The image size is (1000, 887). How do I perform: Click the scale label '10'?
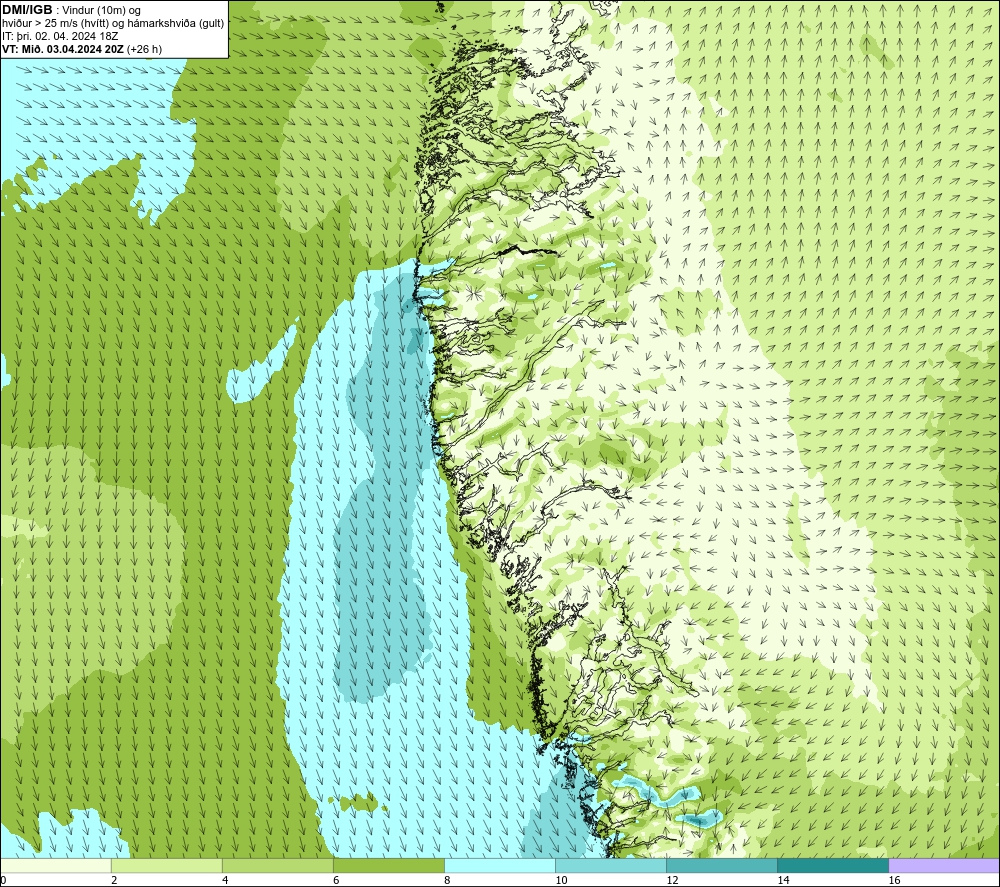coord(561,881)
